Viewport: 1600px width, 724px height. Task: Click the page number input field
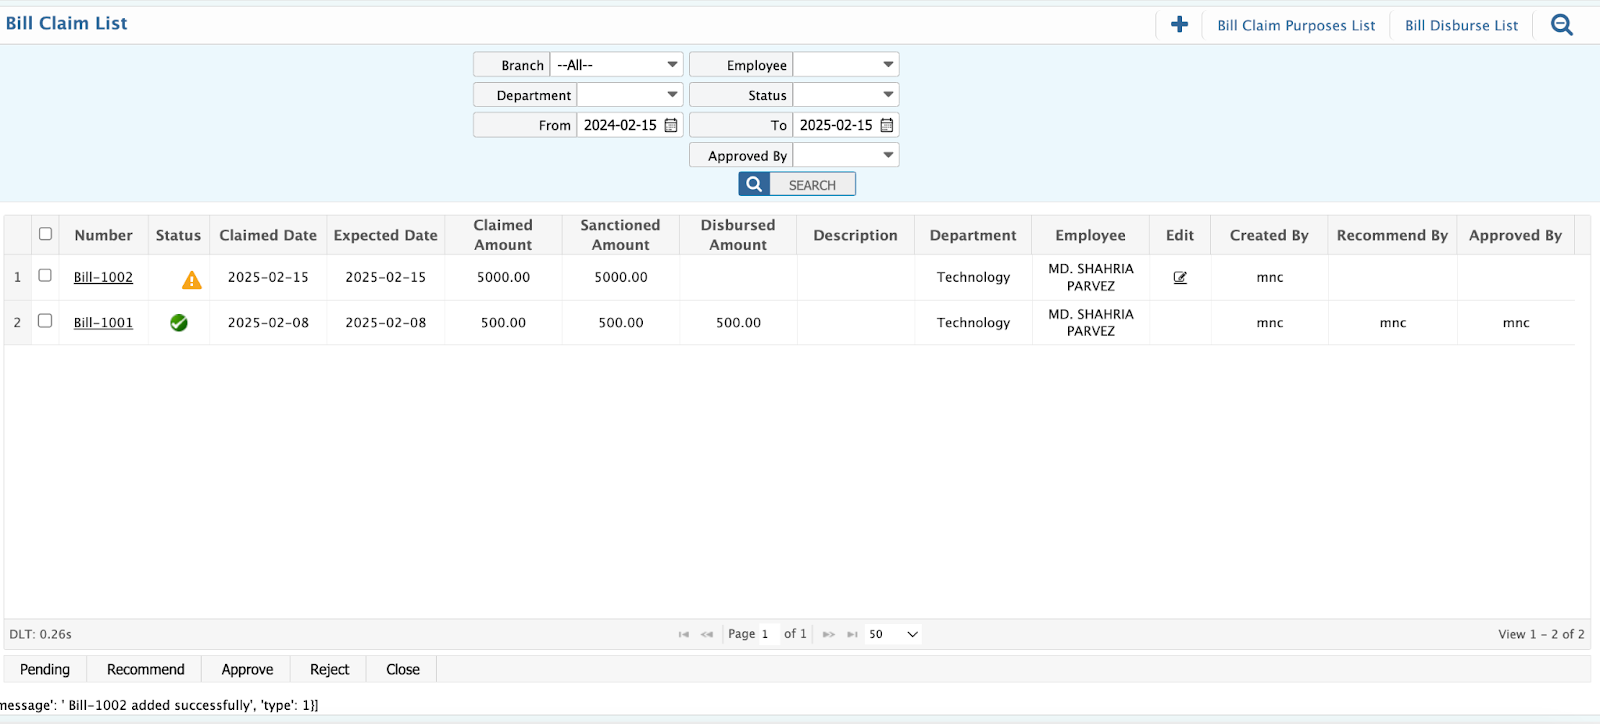[x=767, y=634]
